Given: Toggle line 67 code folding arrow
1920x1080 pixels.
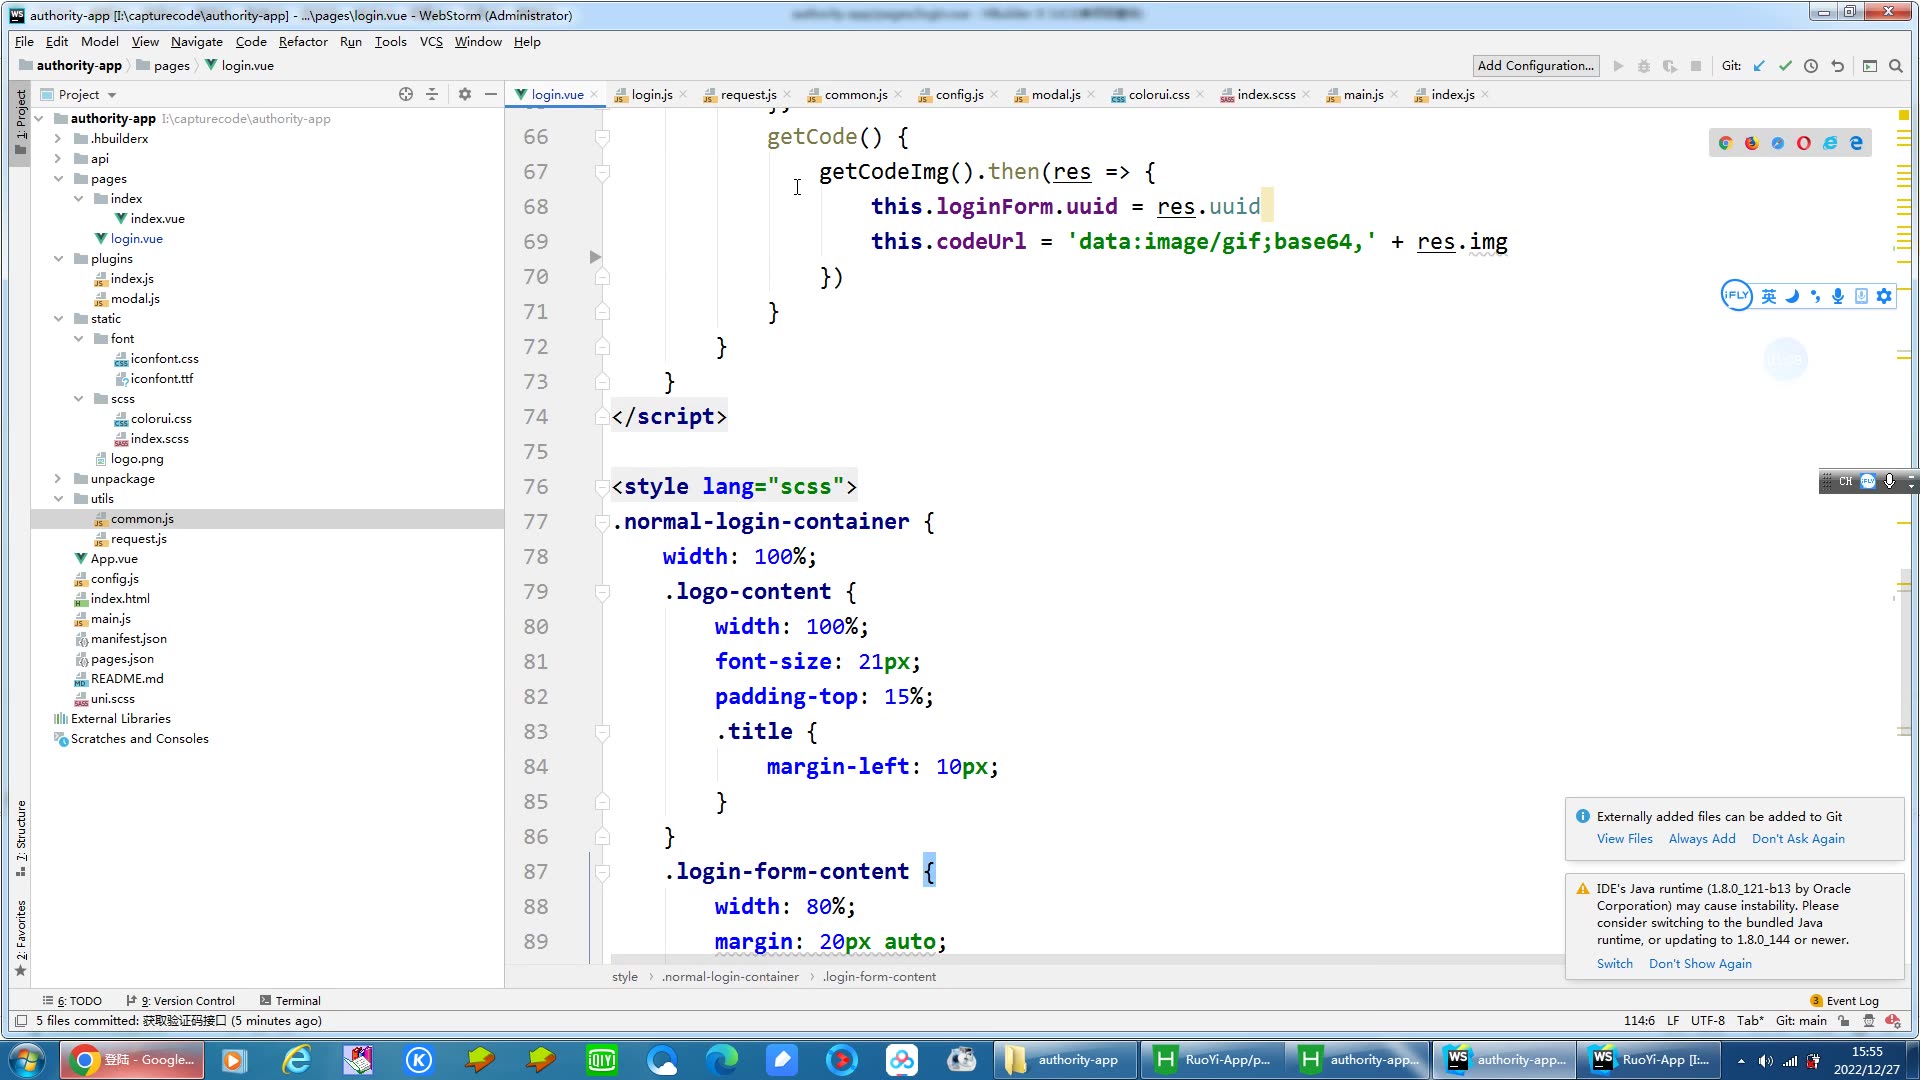Looking at the screenshot, I should [x=603, y=171].
